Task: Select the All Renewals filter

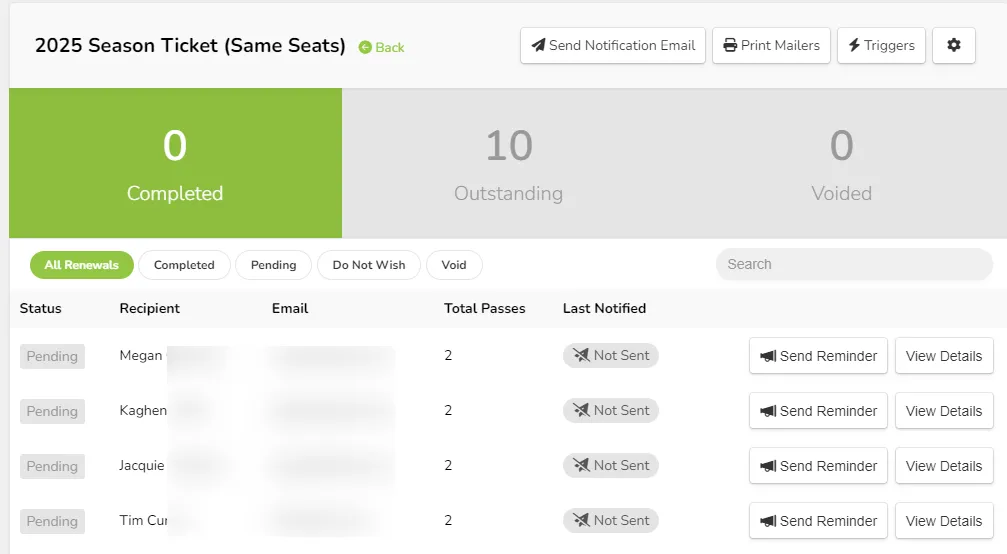Action: click(82, 265)
